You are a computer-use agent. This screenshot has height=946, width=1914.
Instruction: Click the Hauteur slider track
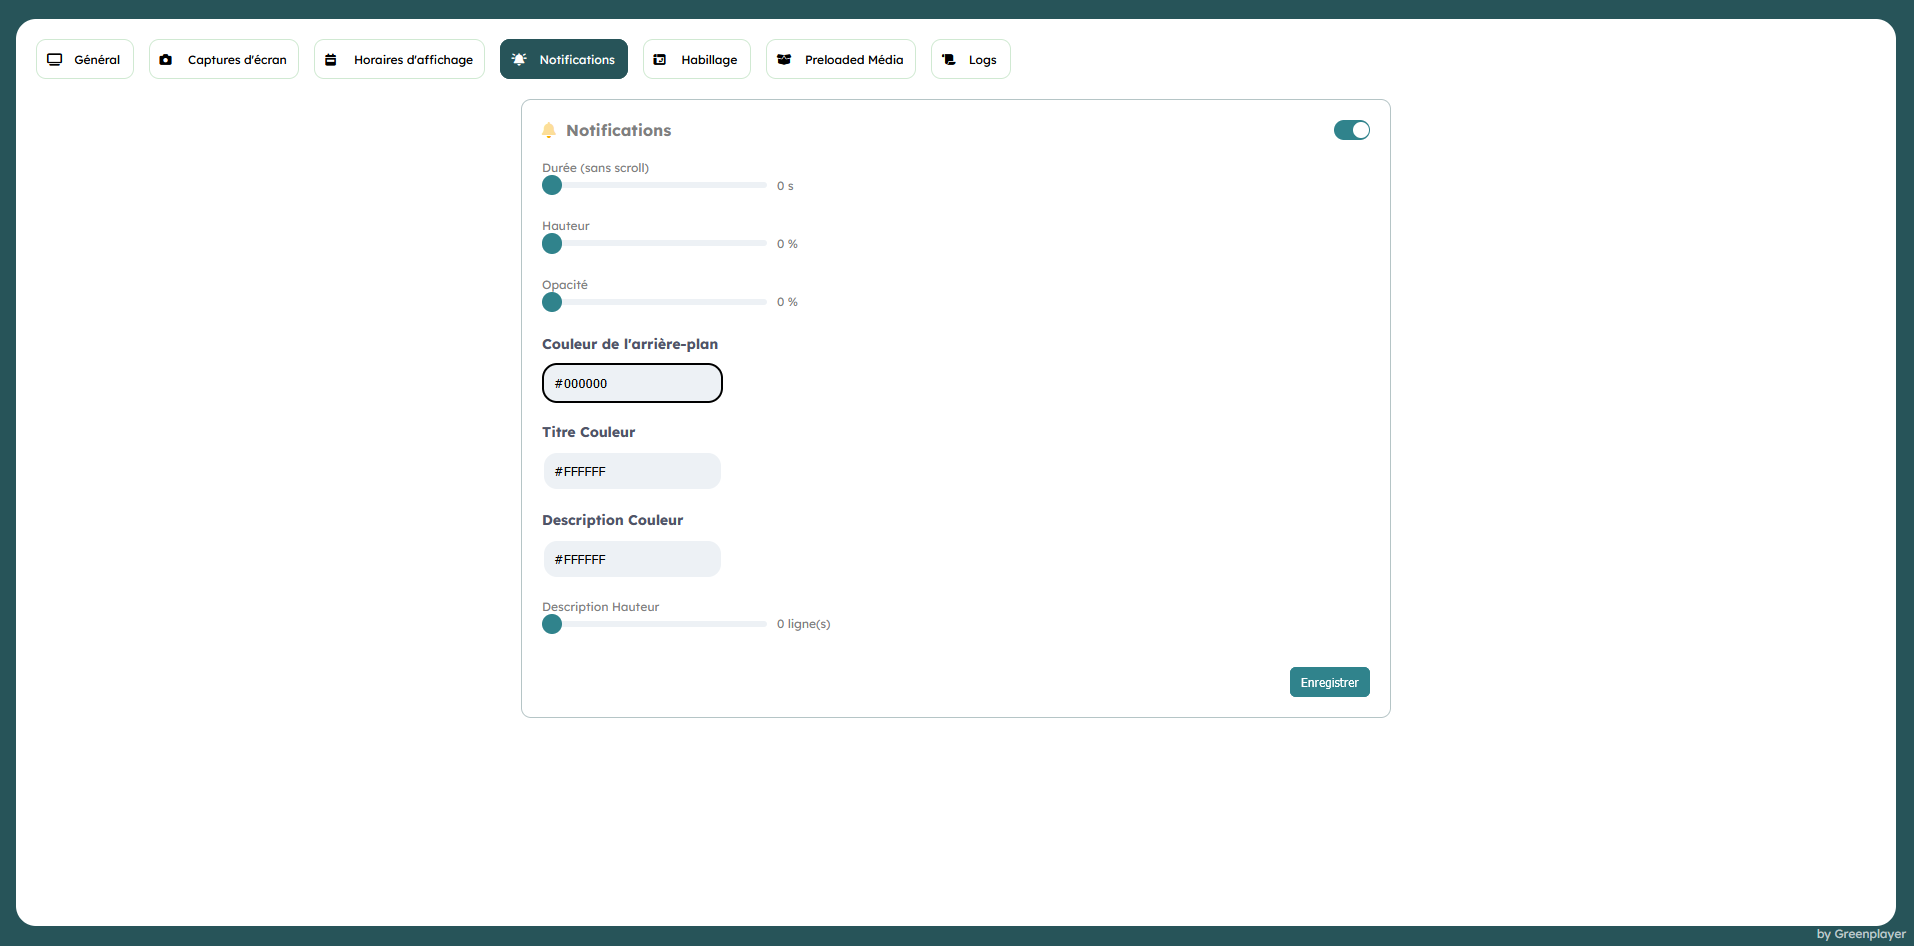coord(660,244)
